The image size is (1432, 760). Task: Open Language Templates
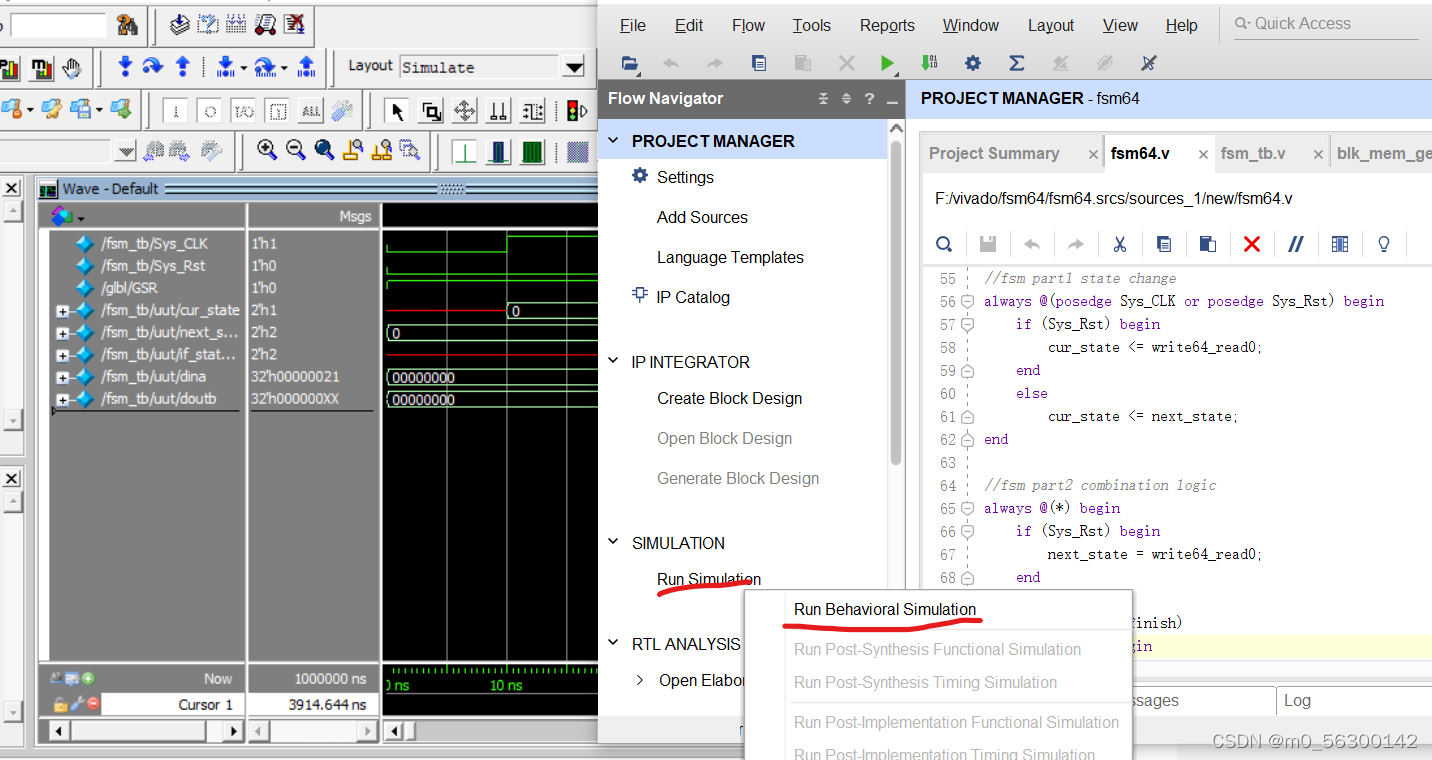click(x=730, y=257)
